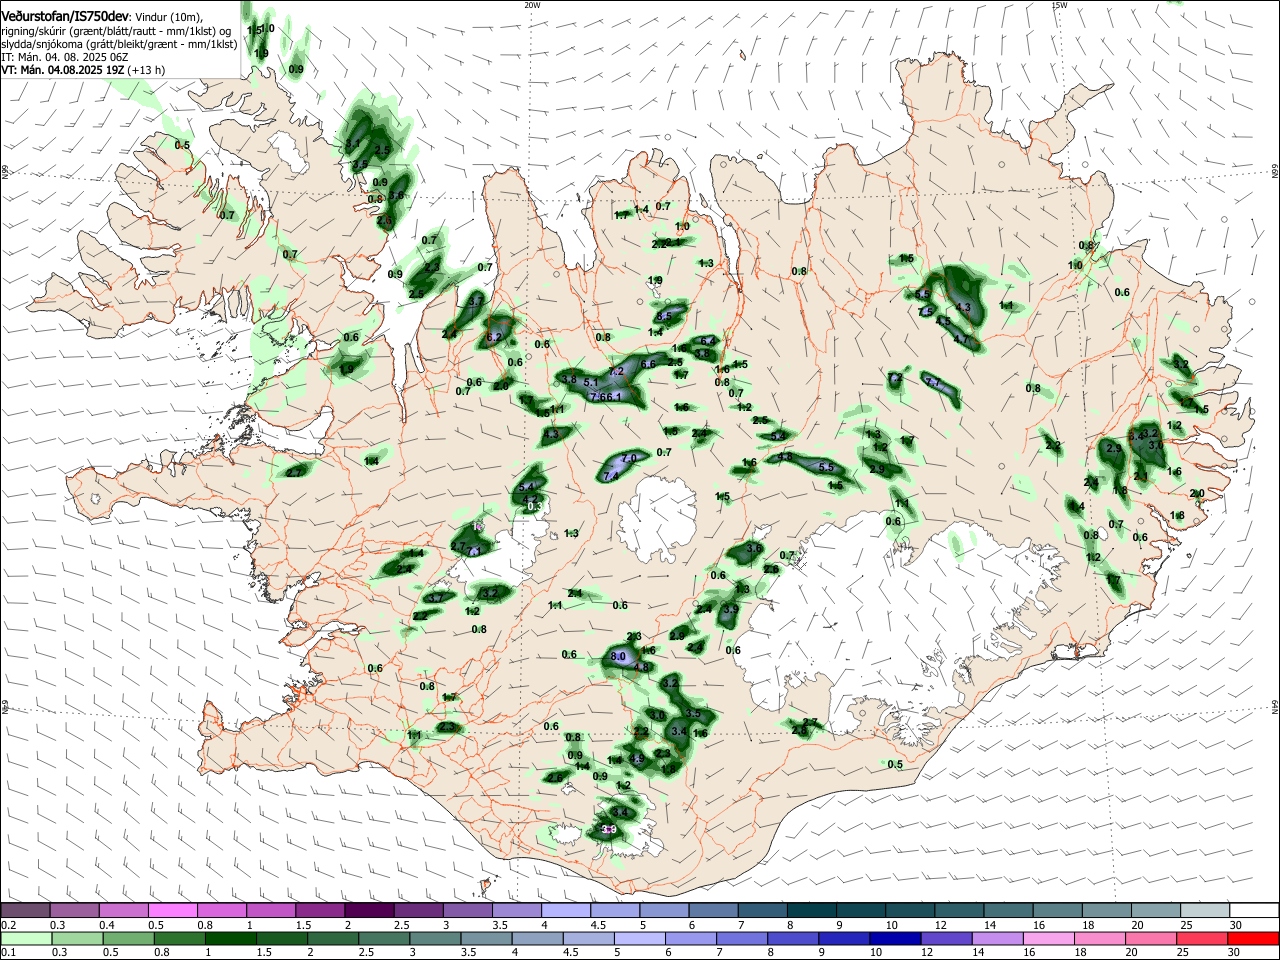1280x960 pixels.
Task: Select the deep navy rain swatch starting at 10
Action: click(893, 938)
